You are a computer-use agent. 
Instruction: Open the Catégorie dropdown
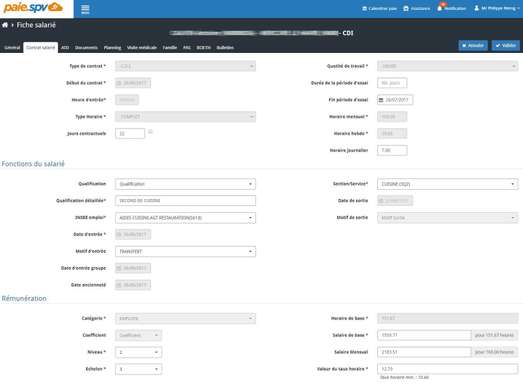click(185, 318)
